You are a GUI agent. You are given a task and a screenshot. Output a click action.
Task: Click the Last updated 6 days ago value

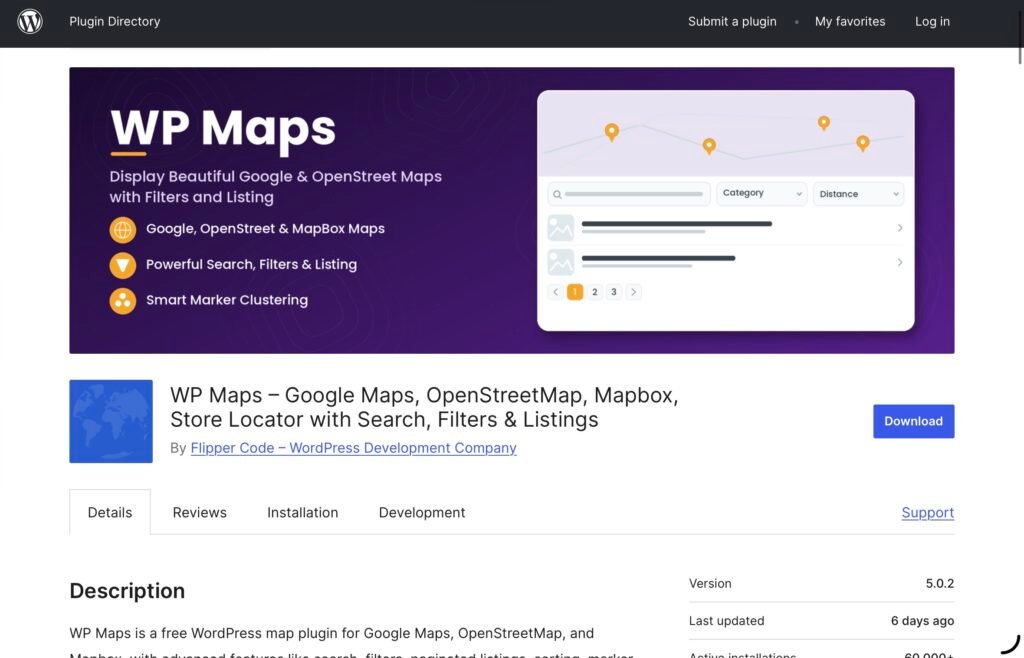(x=922, y=621)
